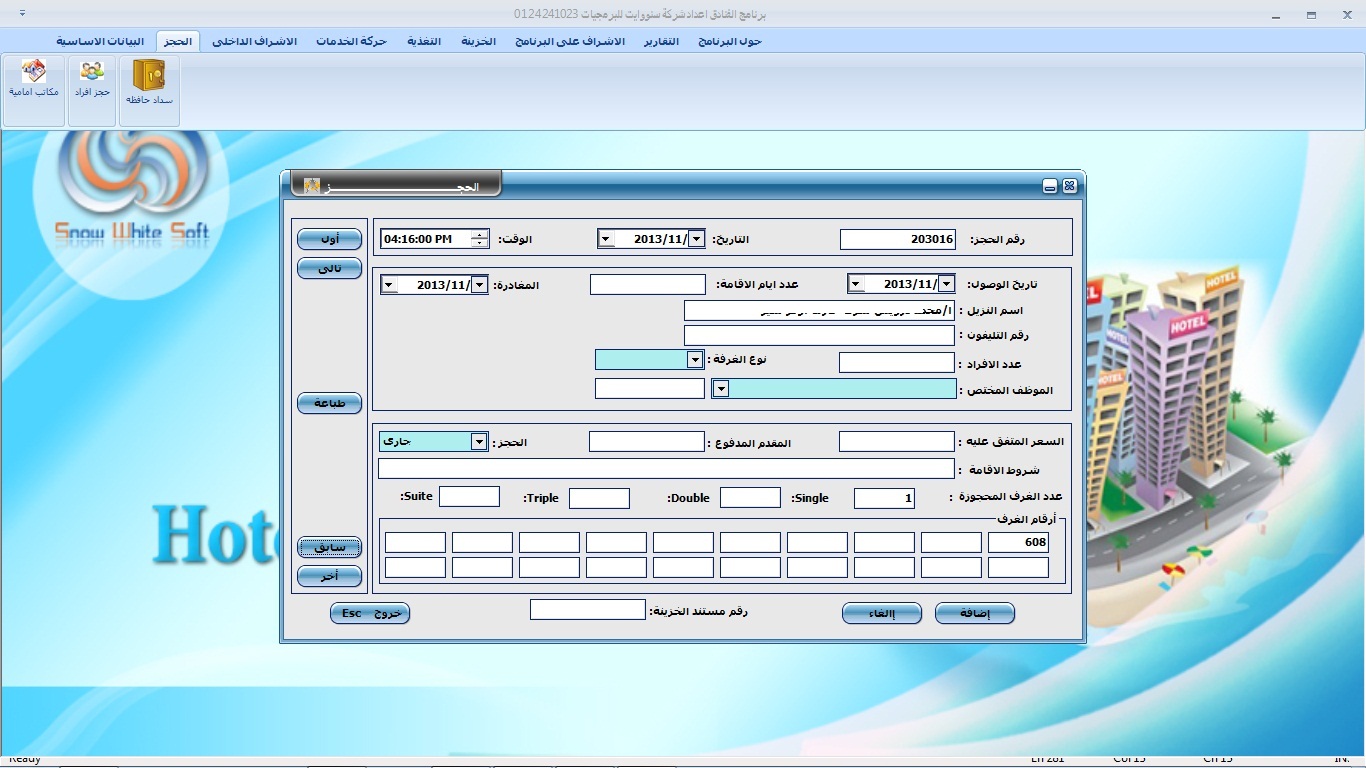The height and width of the screenshot is (768, 1366).
Task: Switch to the التقارير tab
Action: click(661, 41)
